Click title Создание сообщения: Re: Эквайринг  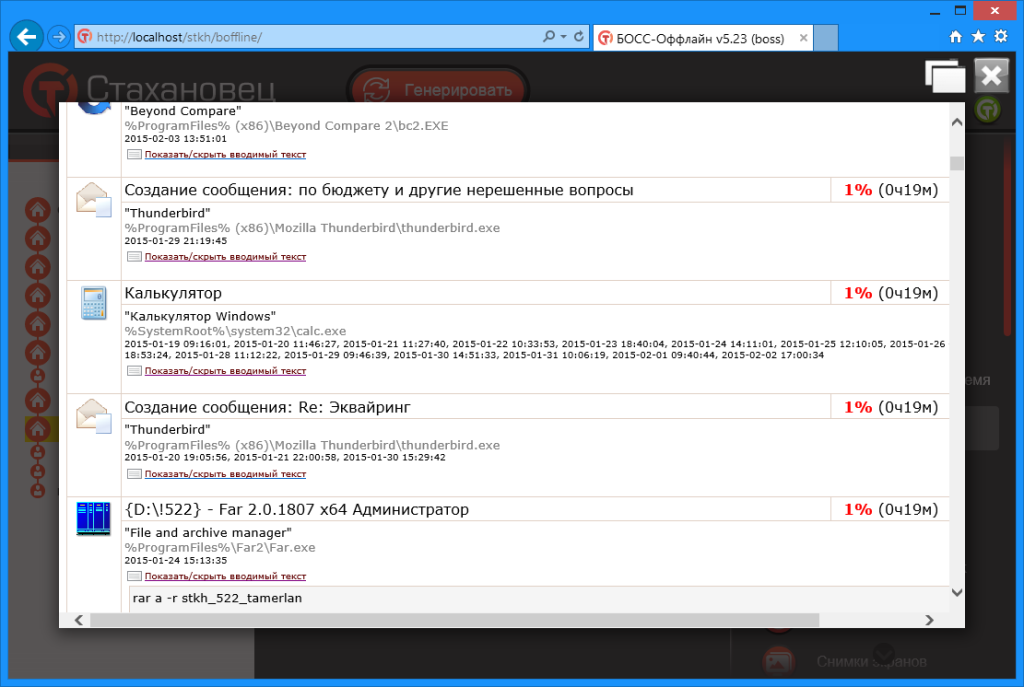tap(268, 407)
